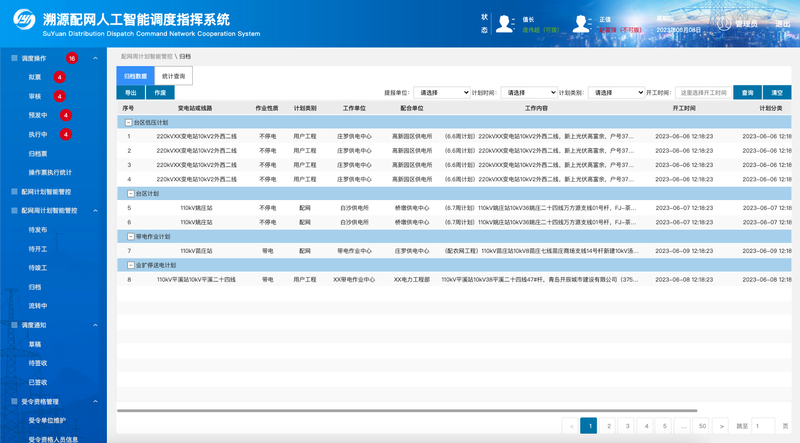Screen dimensions: 800x443
Task: Click the square icon beside 配网计划智能管控
Action: click(14, 191)
